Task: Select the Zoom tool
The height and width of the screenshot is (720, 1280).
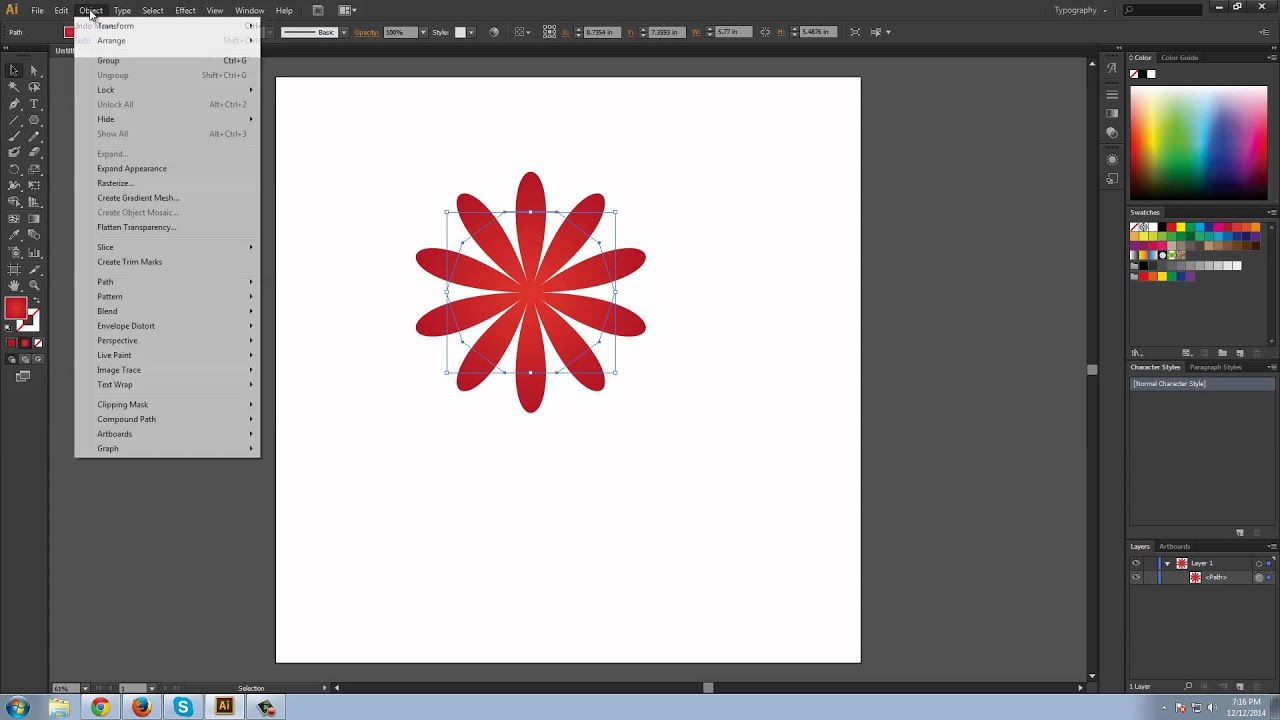Action: 34,285
